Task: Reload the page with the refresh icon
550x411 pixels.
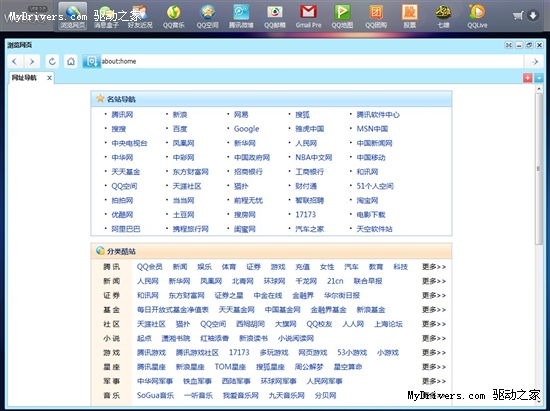Action: coord(52,61)
